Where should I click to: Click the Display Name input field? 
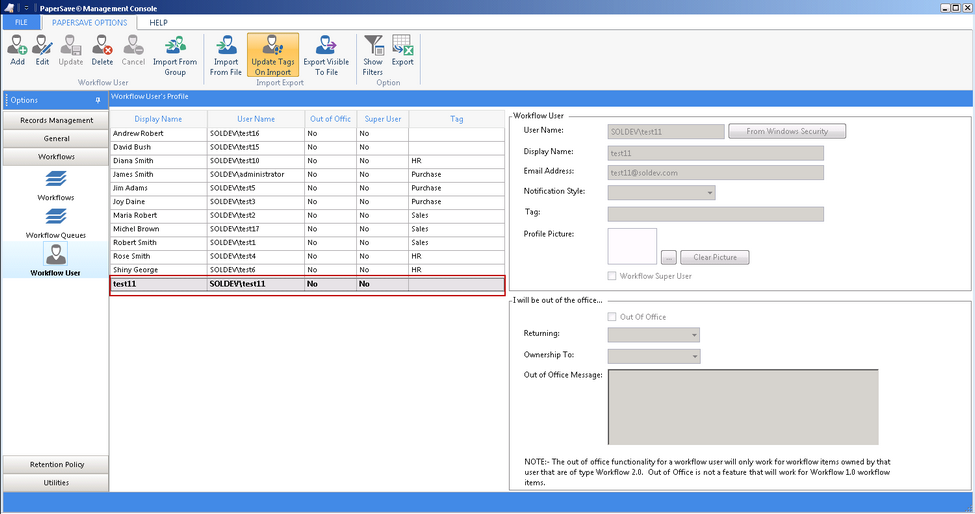716,154
